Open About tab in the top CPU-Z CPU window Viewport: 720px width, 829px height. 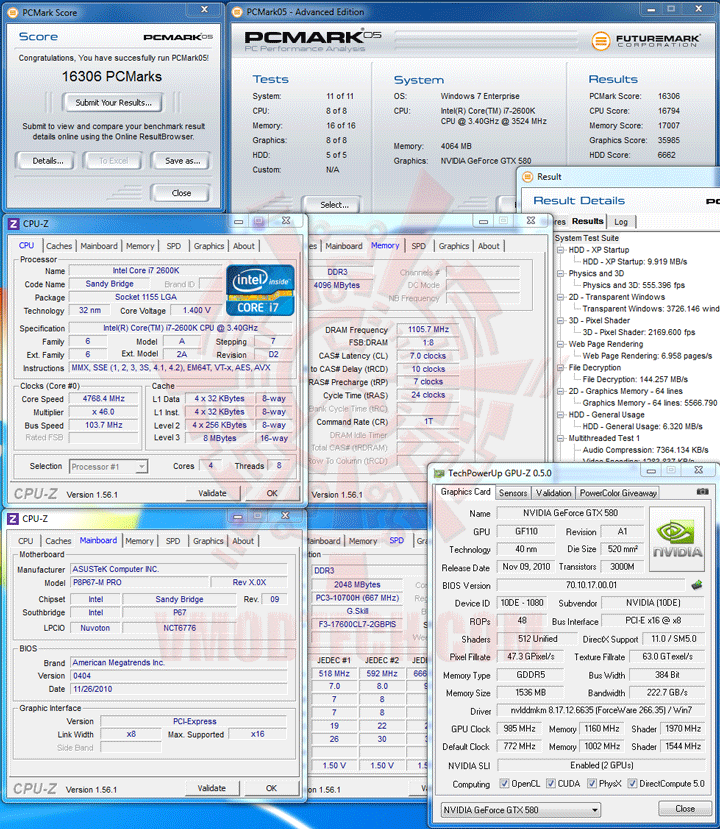coord(244,246)
